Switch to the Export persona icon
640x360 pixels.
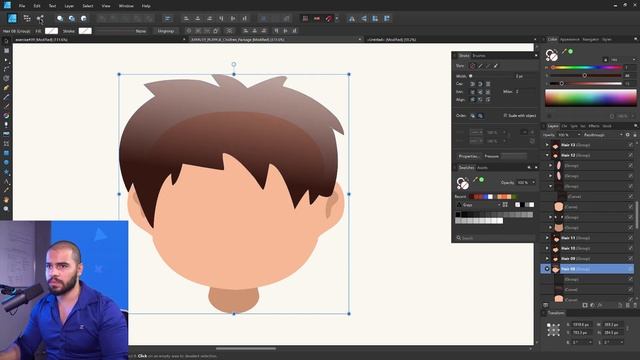pyautogui.click(x=40, y=18)
